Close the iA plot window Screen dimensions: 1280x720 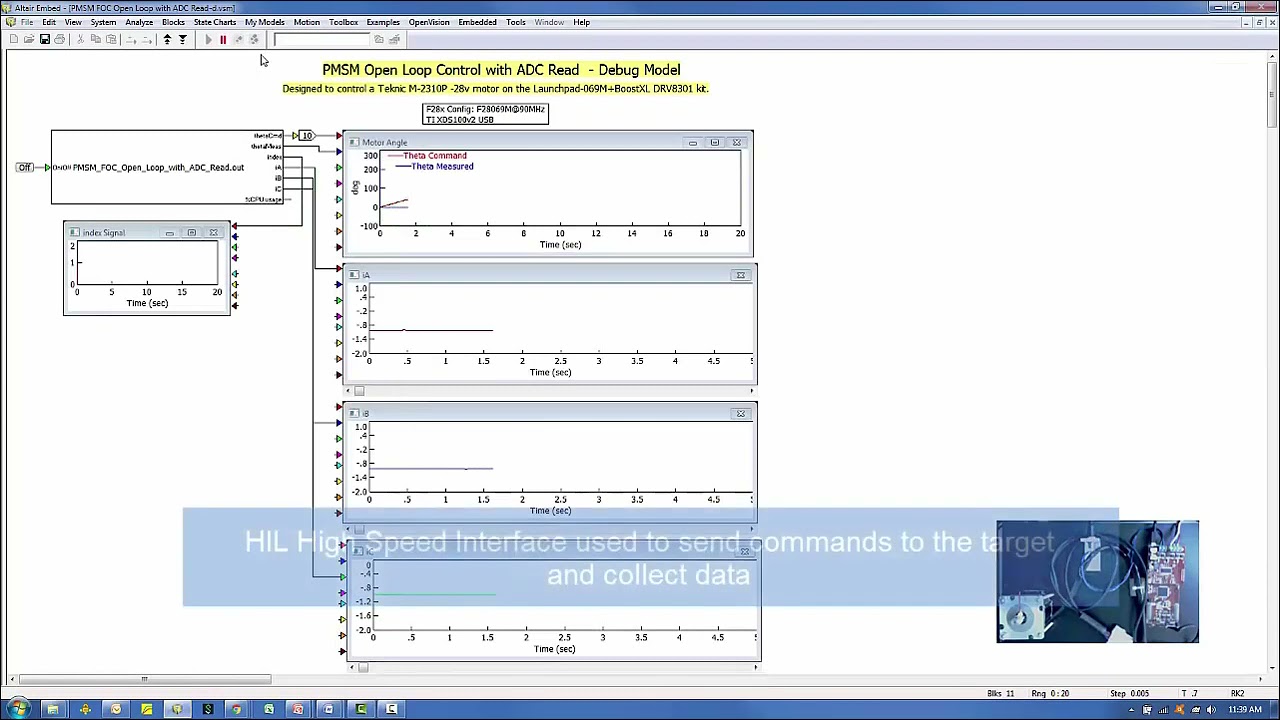pyautogui.click(x=741, y=275)
